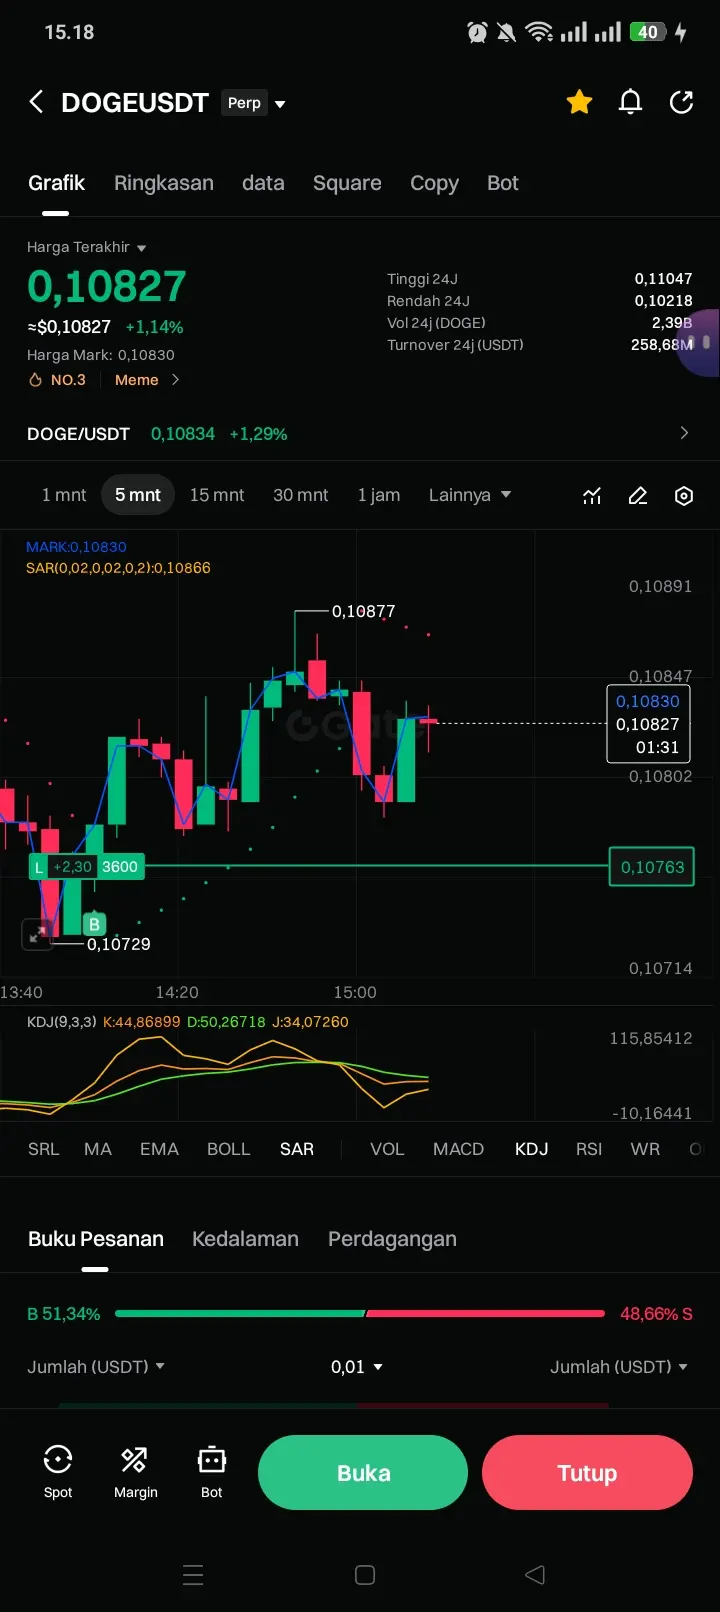Open drawing tools pencil icon
The image size is (720, 1612).
pyautogui.click(x=638, y=495)
